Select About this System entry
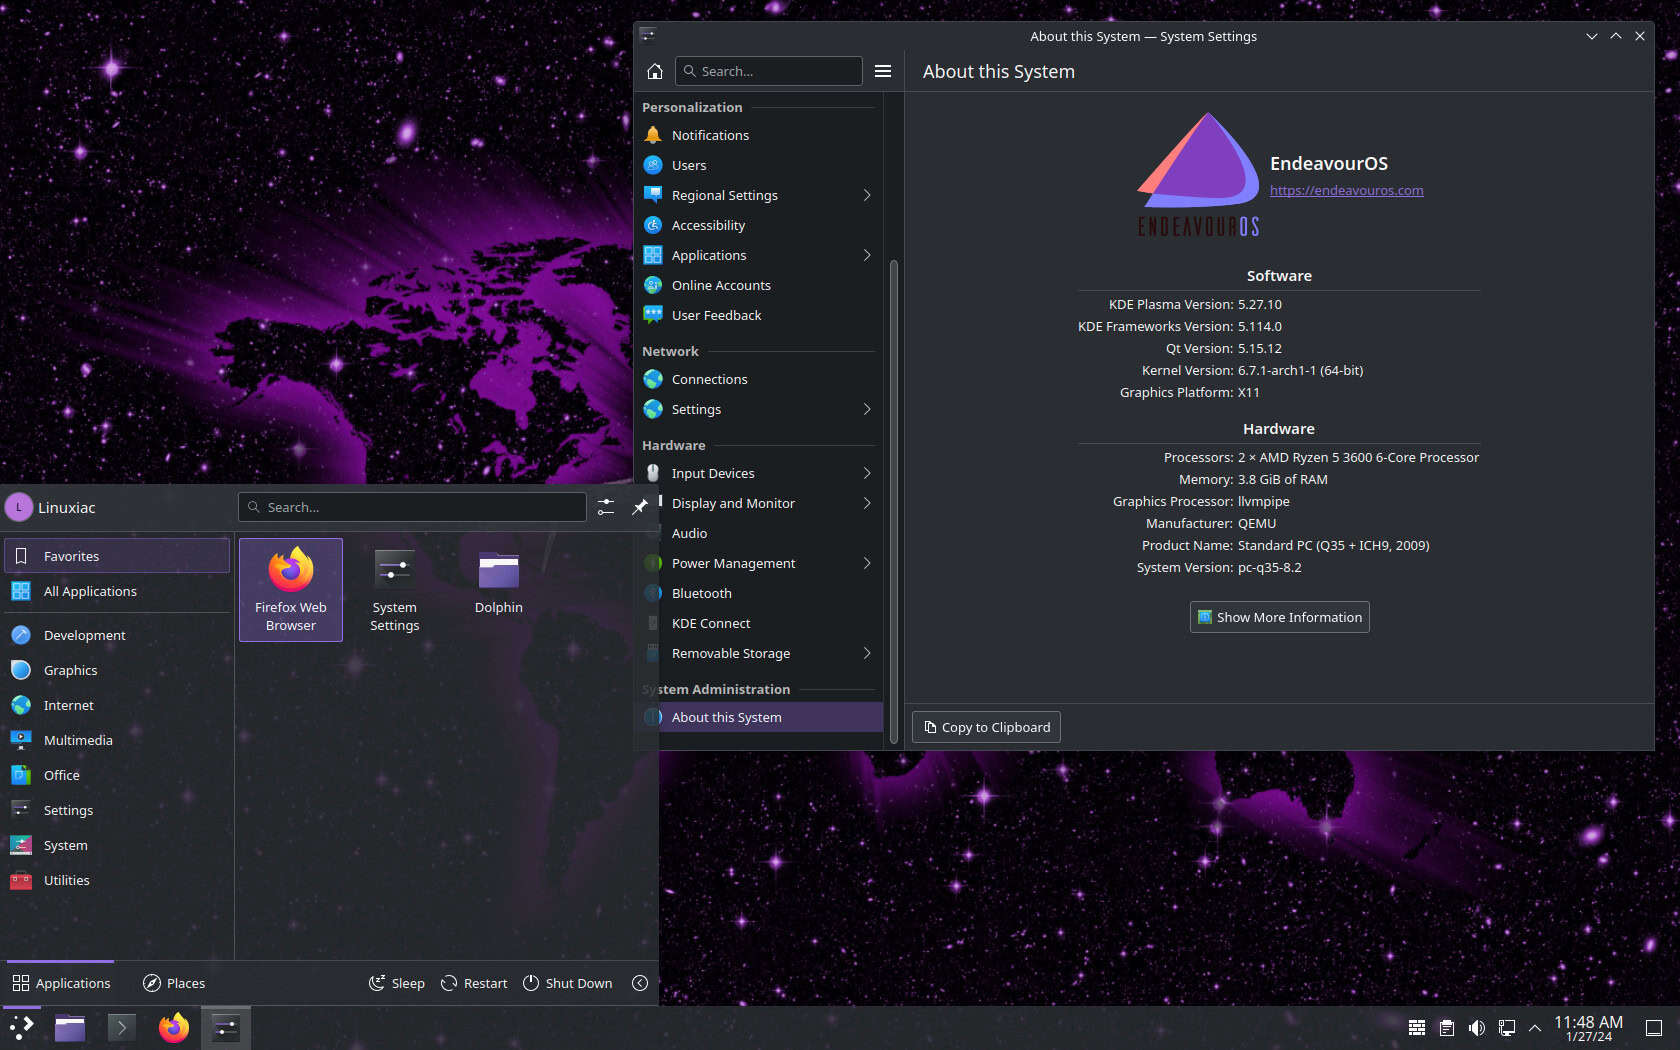This screenshot has width=1680, height=1050. click(x=758, y=717)
